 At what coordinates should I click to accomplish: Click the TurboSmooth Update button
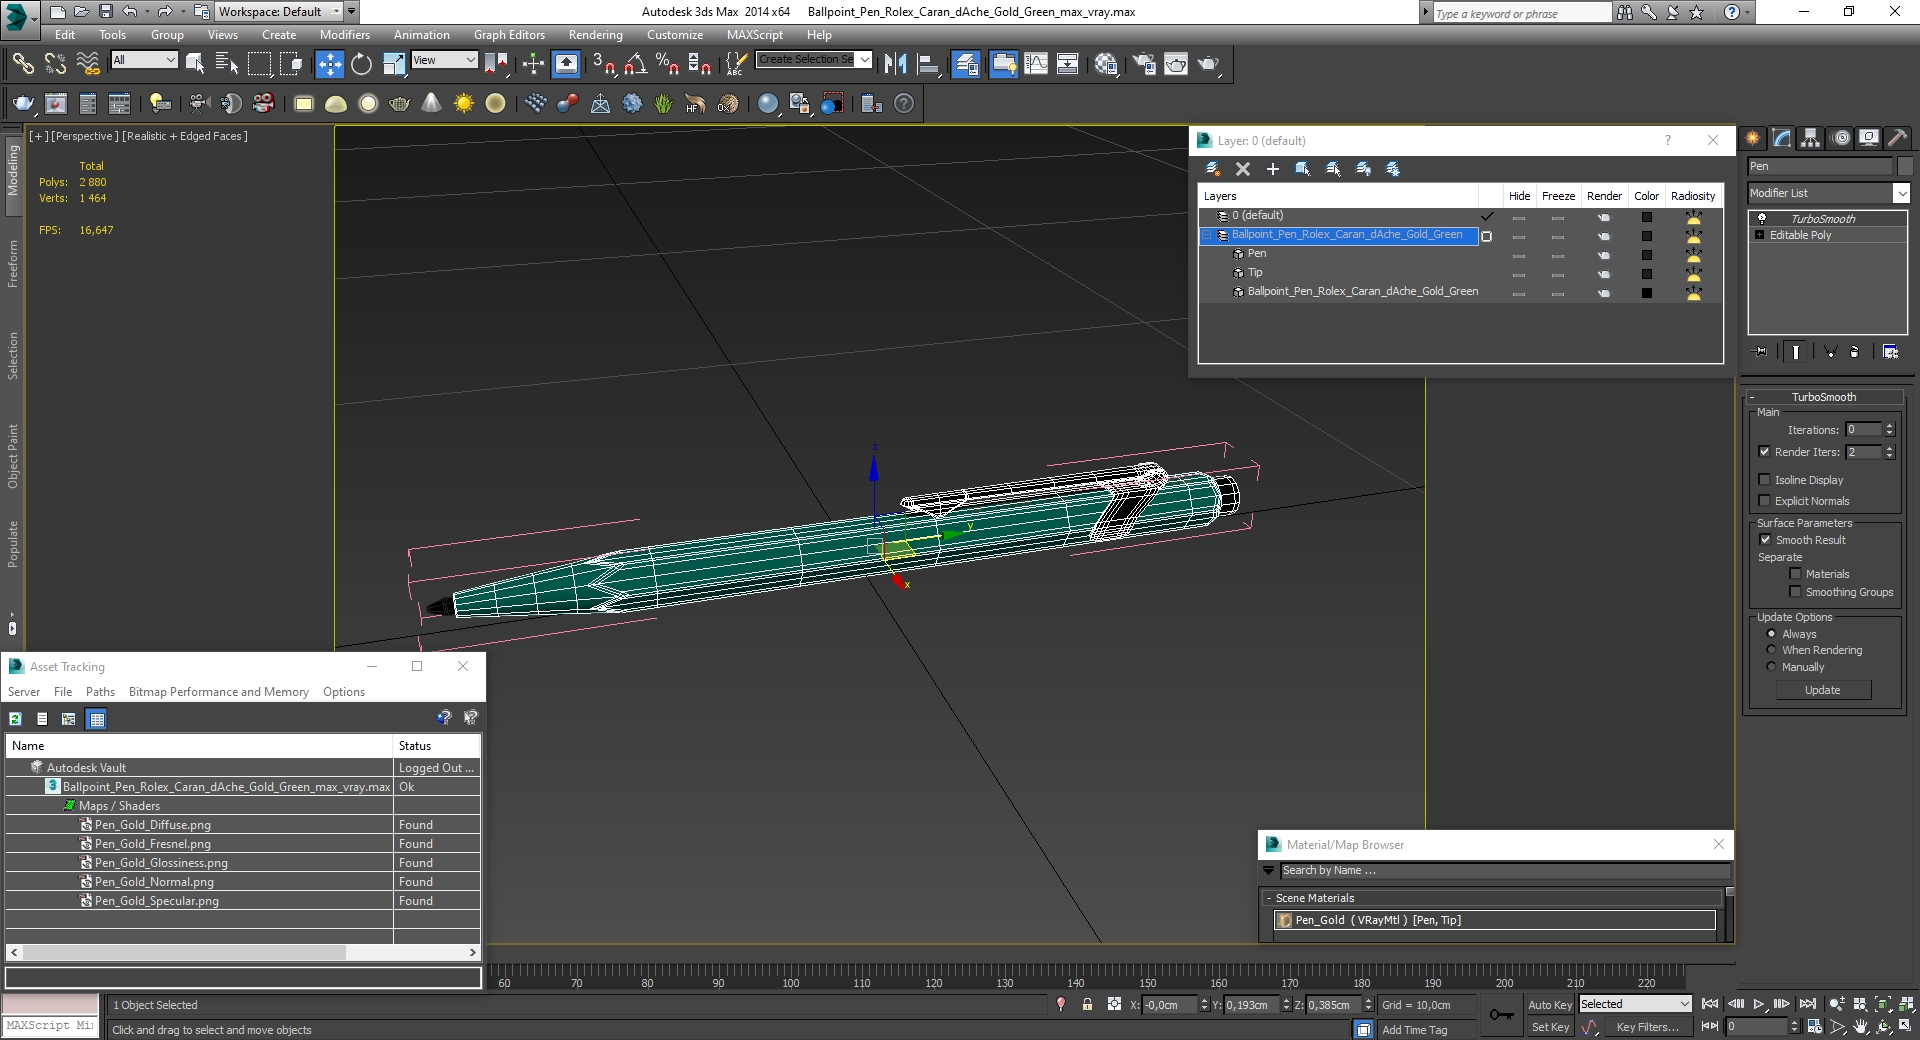click(1822, 690)
